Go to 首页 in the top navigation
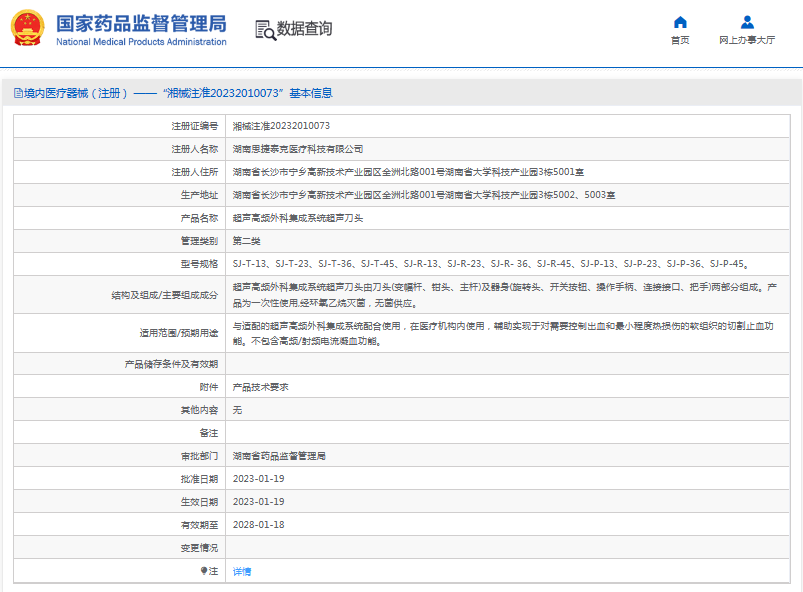The width and height of the screenshot is (803, 592). (x=680, y=40)
